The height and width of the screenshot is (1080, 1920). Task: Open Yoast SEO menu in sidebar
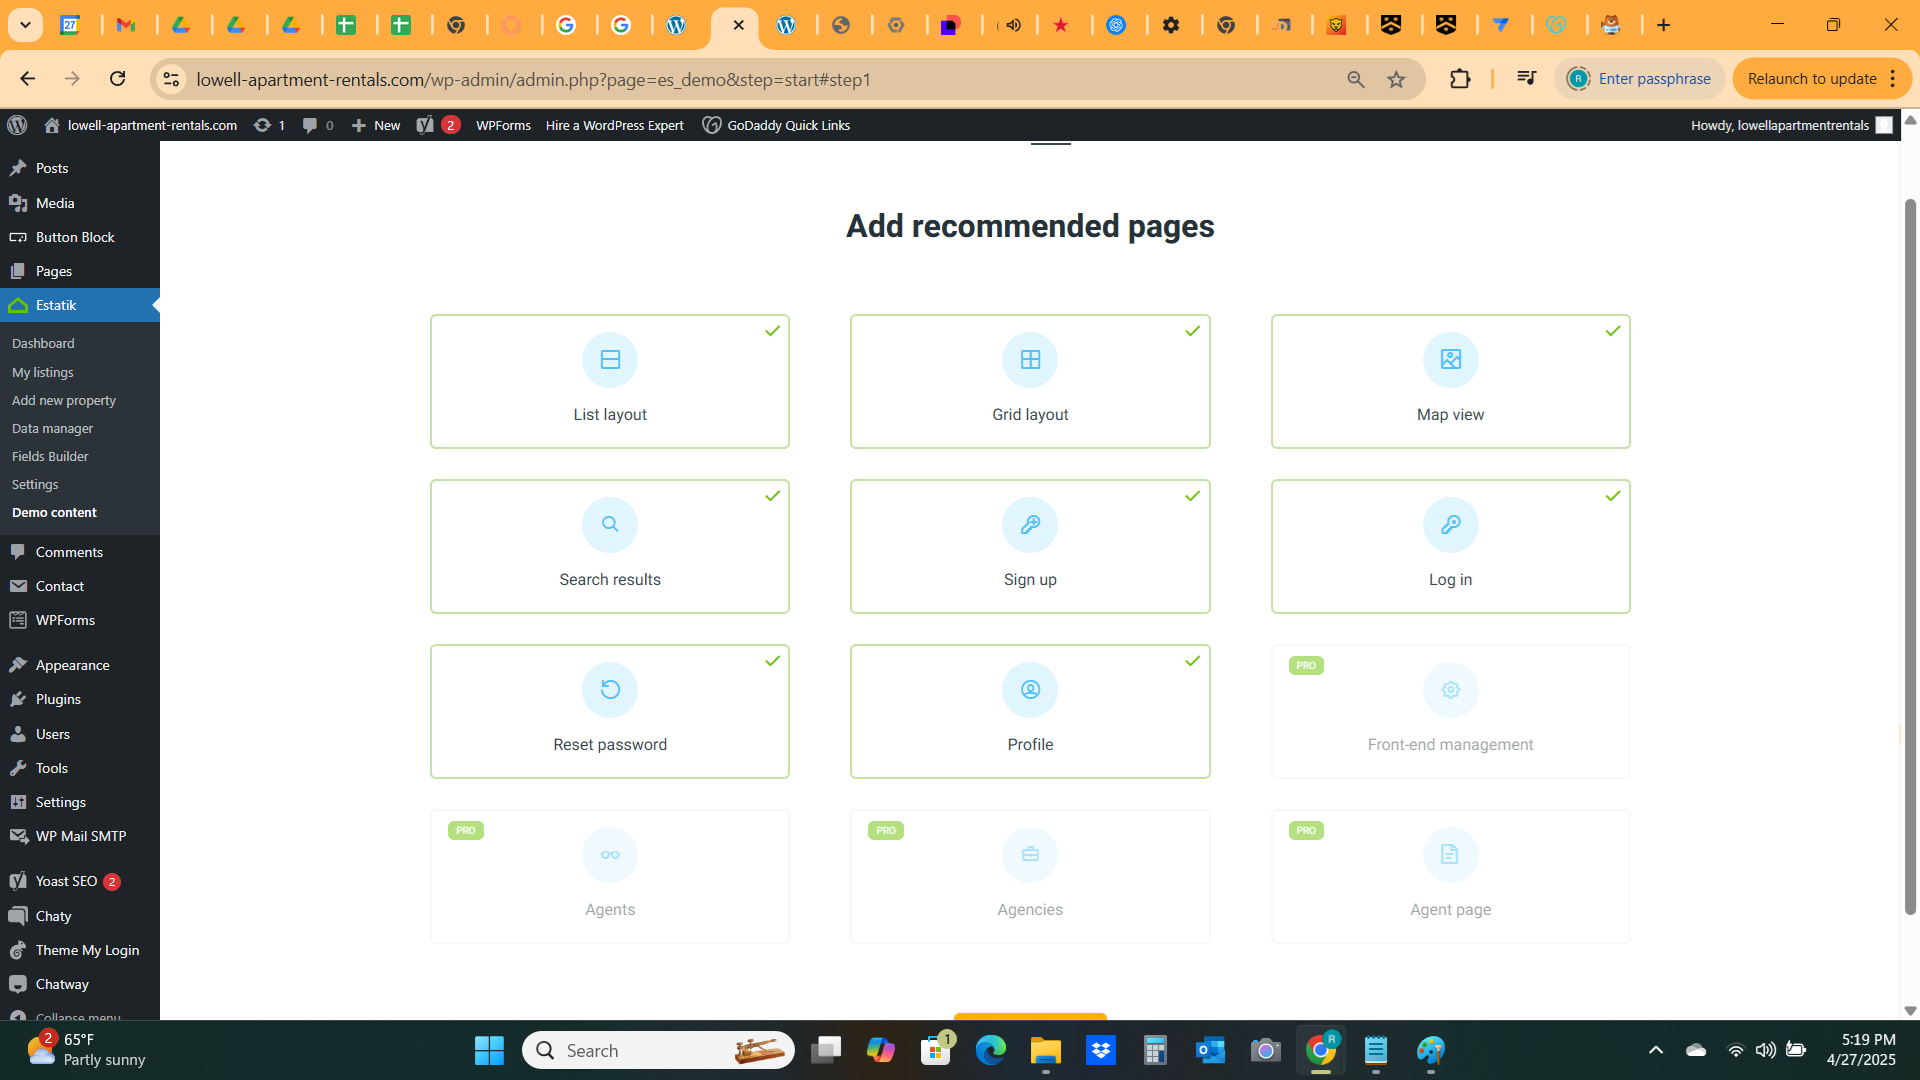(80, 881)
